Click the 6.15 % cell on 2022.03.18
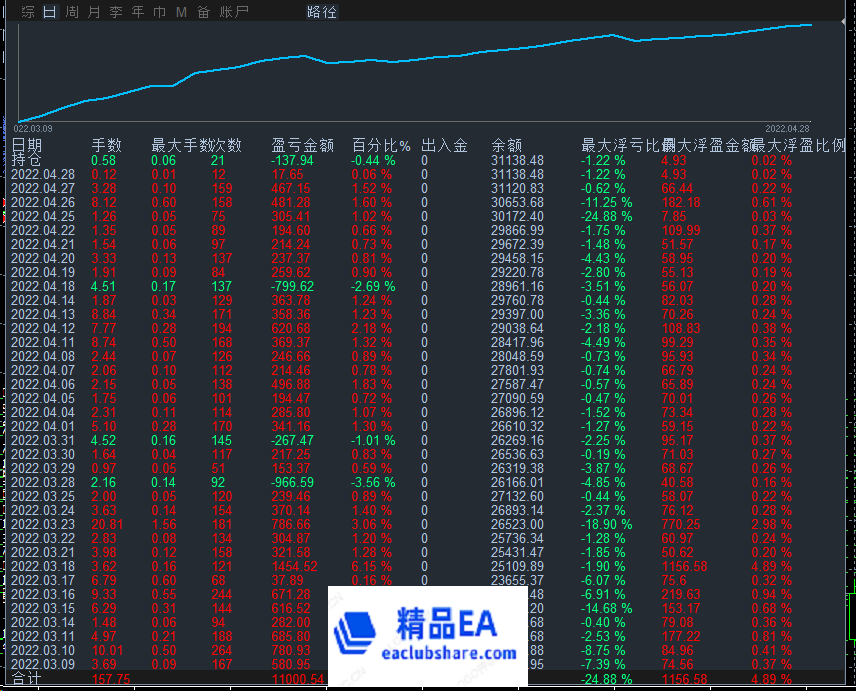Image resolution: width=856 pixels, height=691 pixels. click(372, 567)
